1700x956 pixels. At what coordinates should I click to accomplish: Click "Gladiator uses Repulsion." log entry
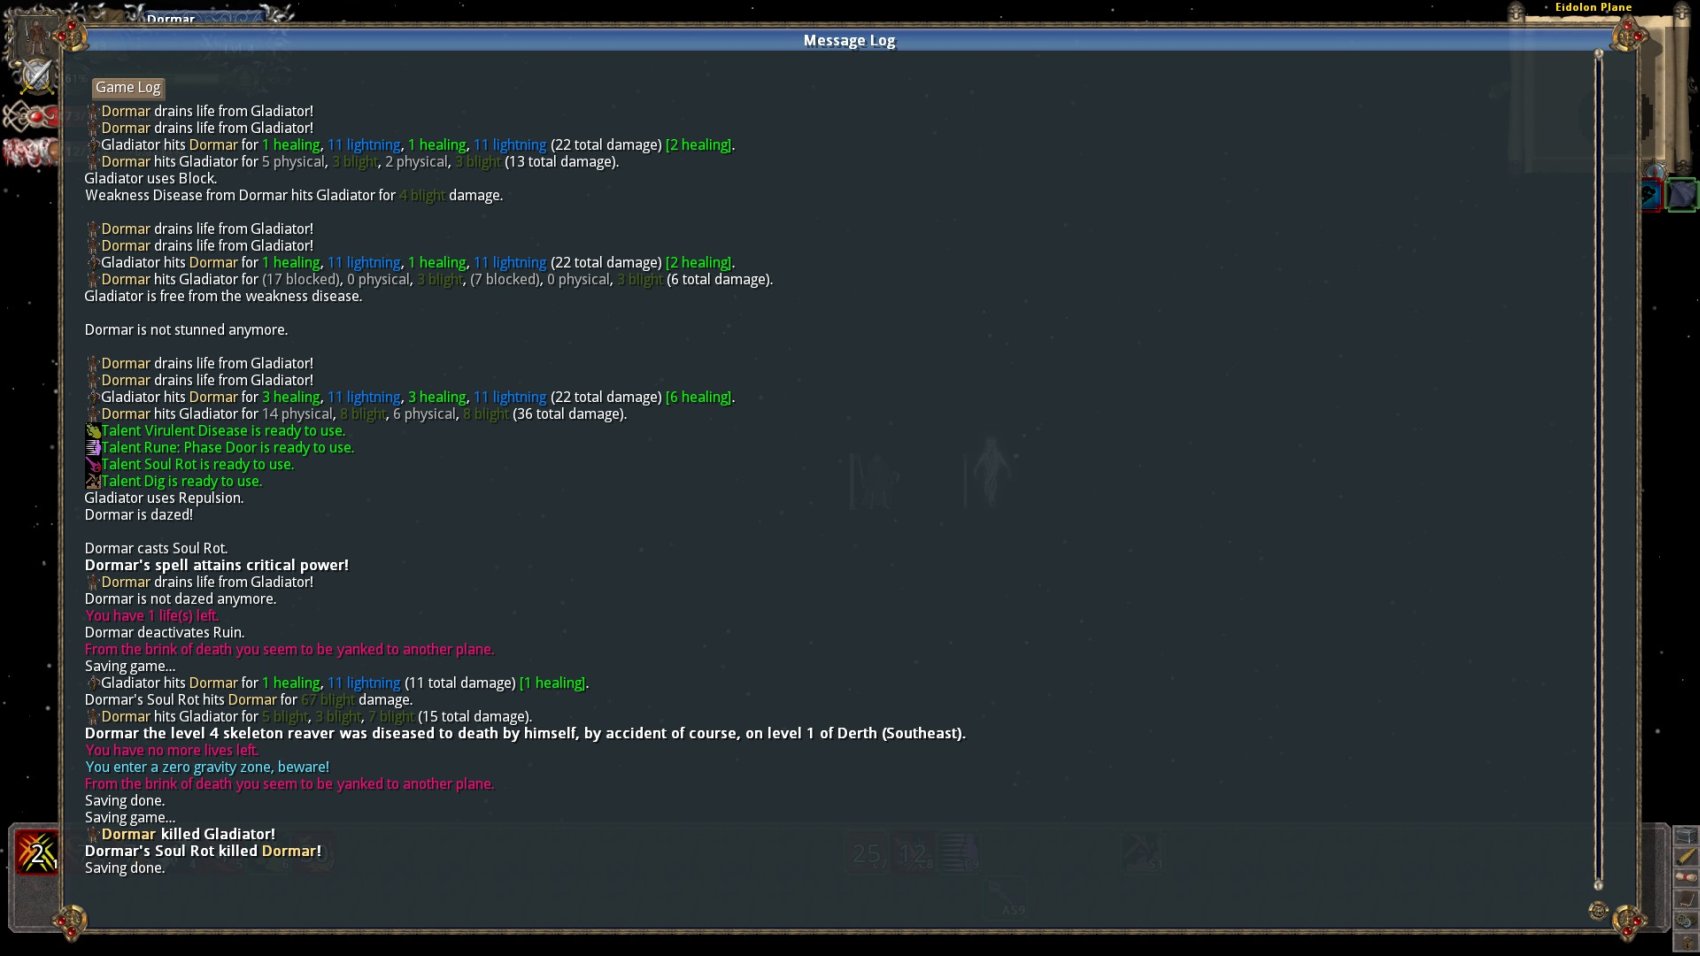click(x=164, y=498)
